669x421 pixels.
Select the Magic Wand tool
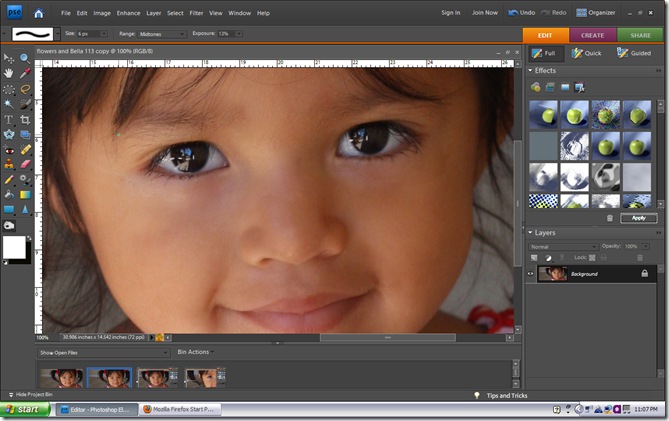pyautogui.click(x=9, y=104)
